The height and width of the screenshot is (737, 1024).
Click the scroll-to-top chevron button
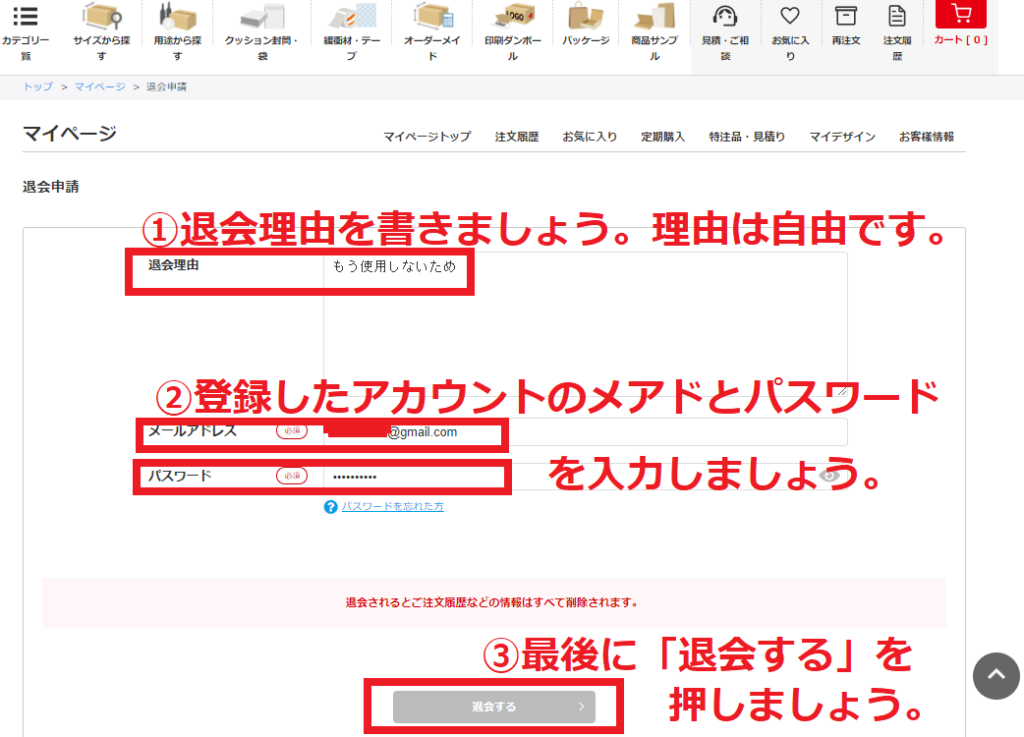click(996, 675)
